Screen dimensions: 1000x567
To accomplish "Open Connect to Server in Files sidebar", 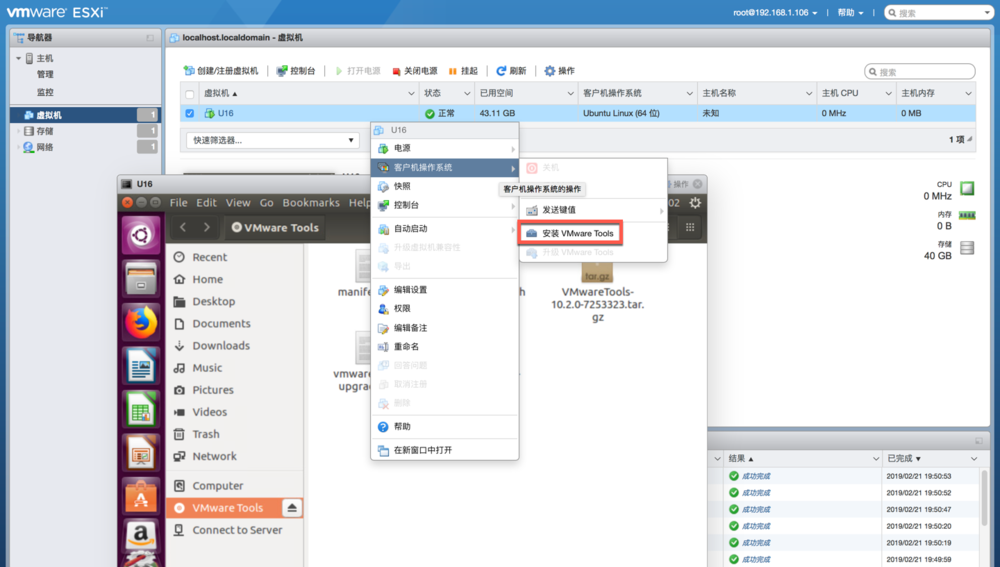I will pyautogui.click(x=237, y=530).
